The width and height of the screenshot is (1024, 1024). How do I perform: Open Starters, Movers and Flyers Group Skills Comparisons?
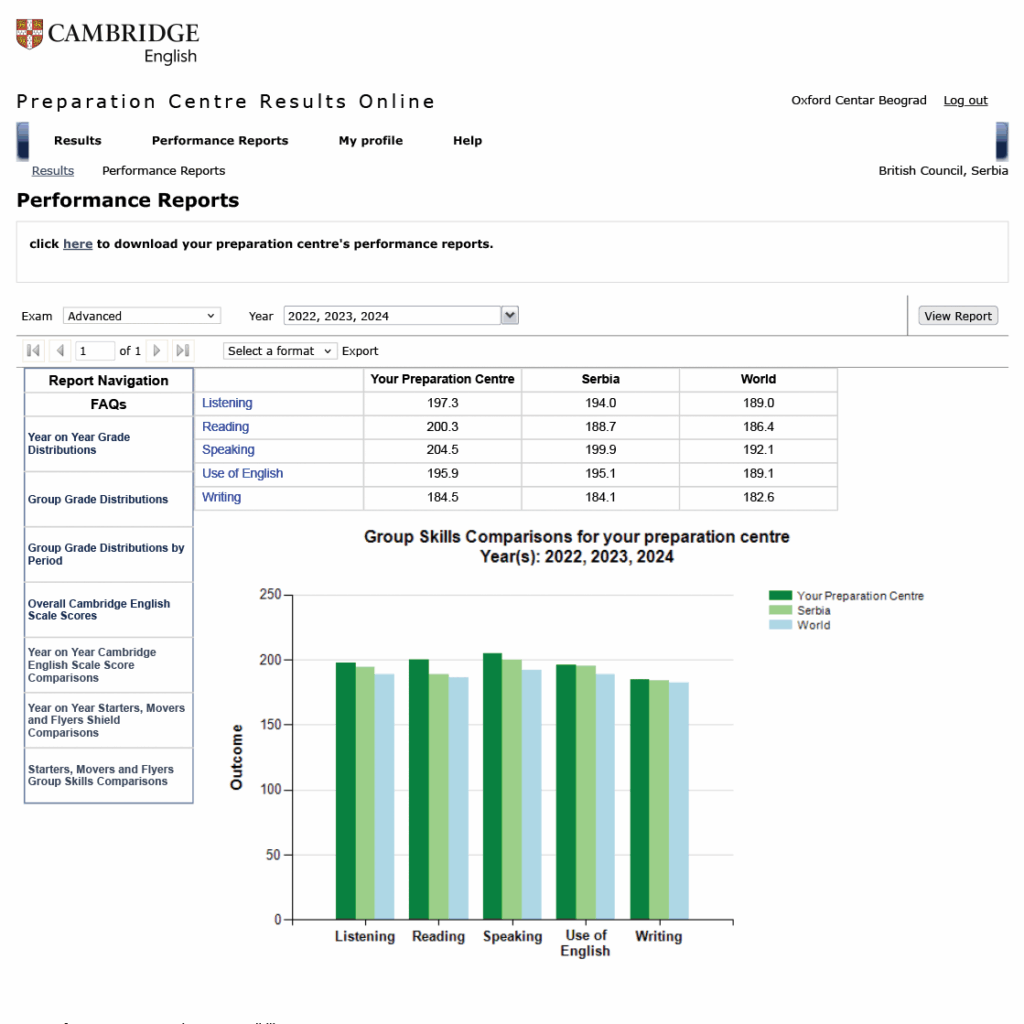(101, 775)
